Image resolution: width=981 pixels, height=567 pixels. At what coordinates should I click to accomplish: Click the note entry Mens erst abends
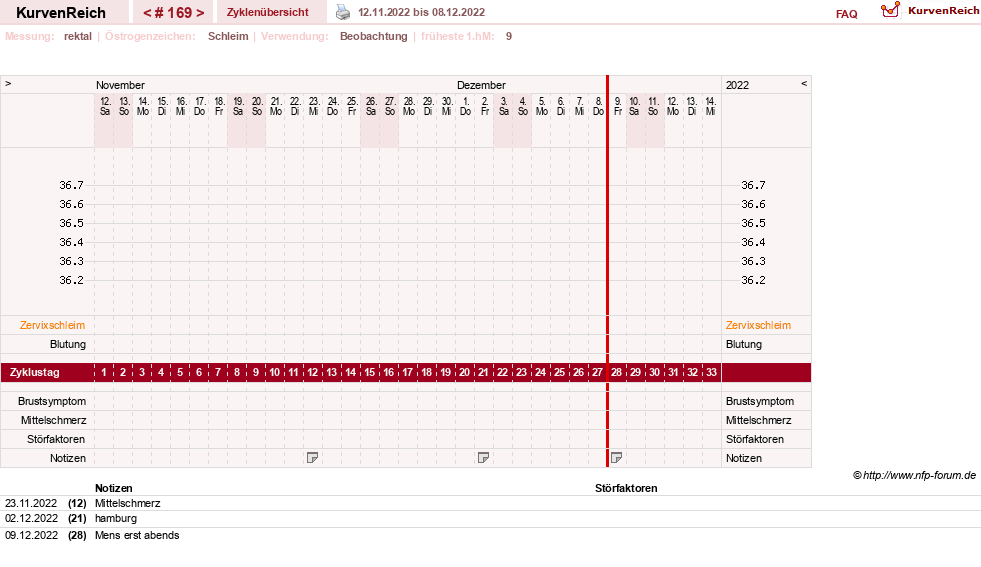(x=137, y=535)
